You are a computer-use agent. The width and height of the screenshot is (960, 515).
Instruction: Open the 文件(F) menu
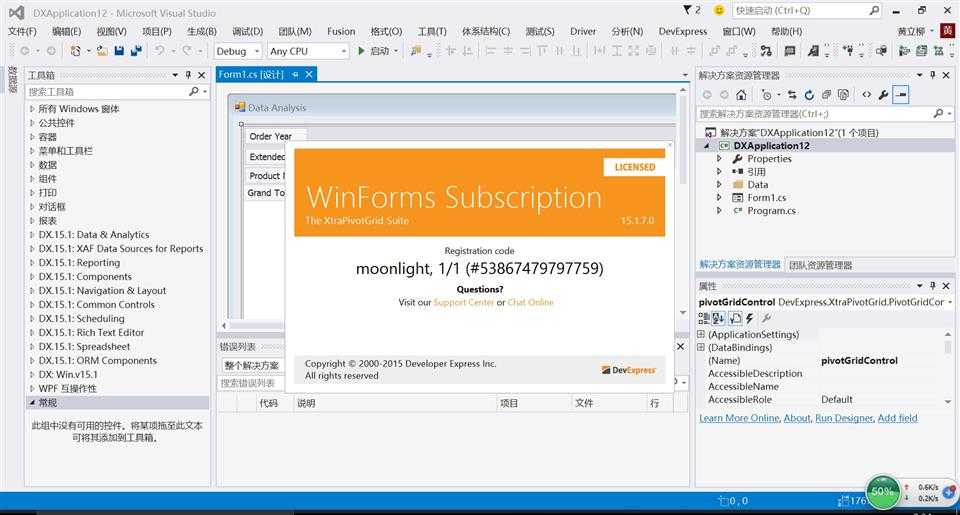[x=22, y=31]
